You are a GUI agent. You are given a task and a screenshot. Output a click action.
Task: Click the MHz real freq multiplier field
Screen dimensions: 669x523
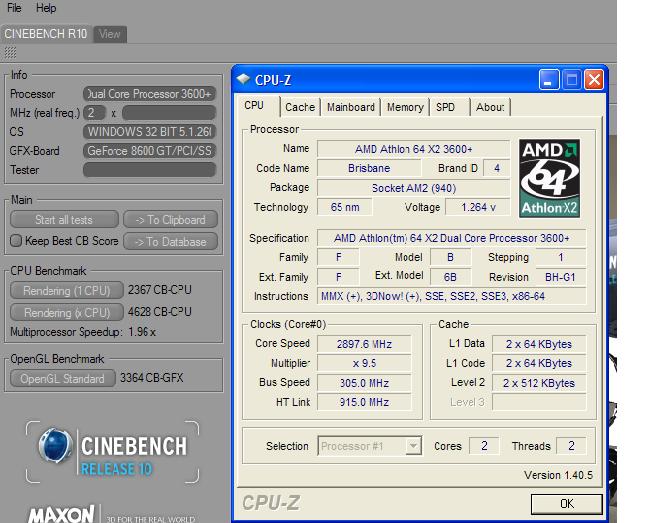coord(94,113)
